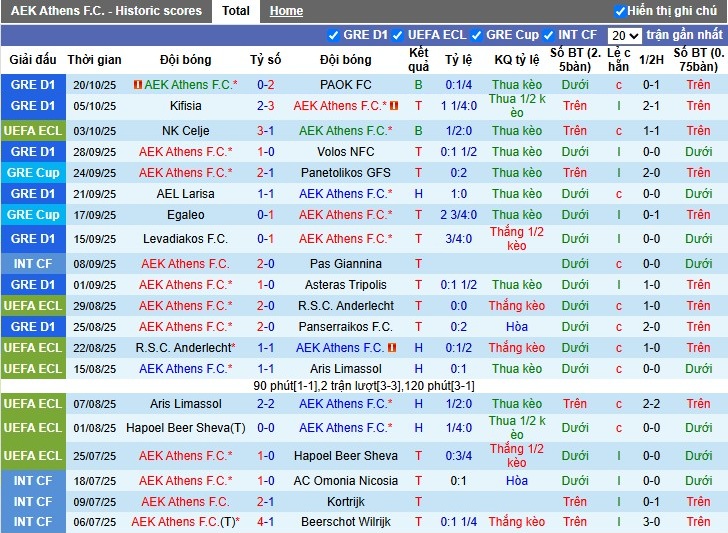
Task: Toggle the GRE Cup filter checkbox
Action: click(476, 35)
